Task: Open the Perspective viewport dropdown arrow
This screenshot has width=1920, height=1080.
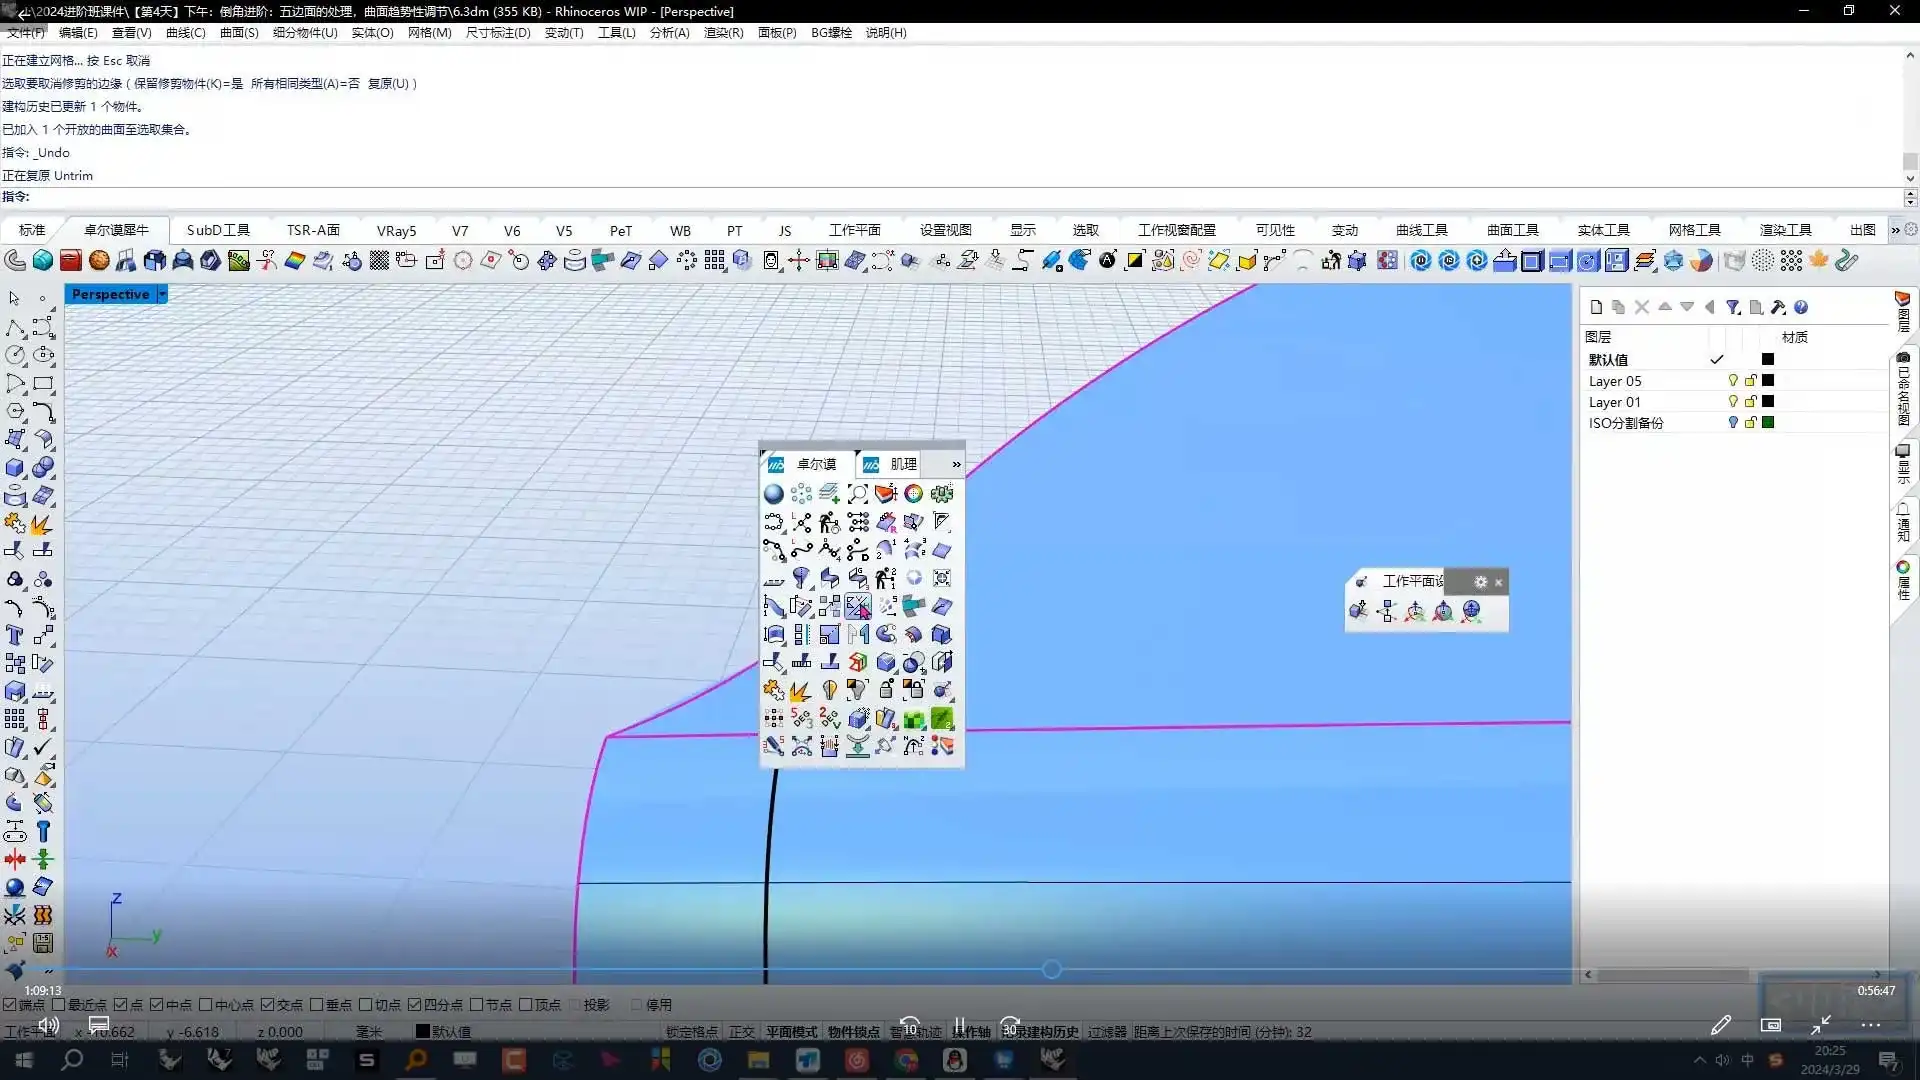Action: click(162, 294)
